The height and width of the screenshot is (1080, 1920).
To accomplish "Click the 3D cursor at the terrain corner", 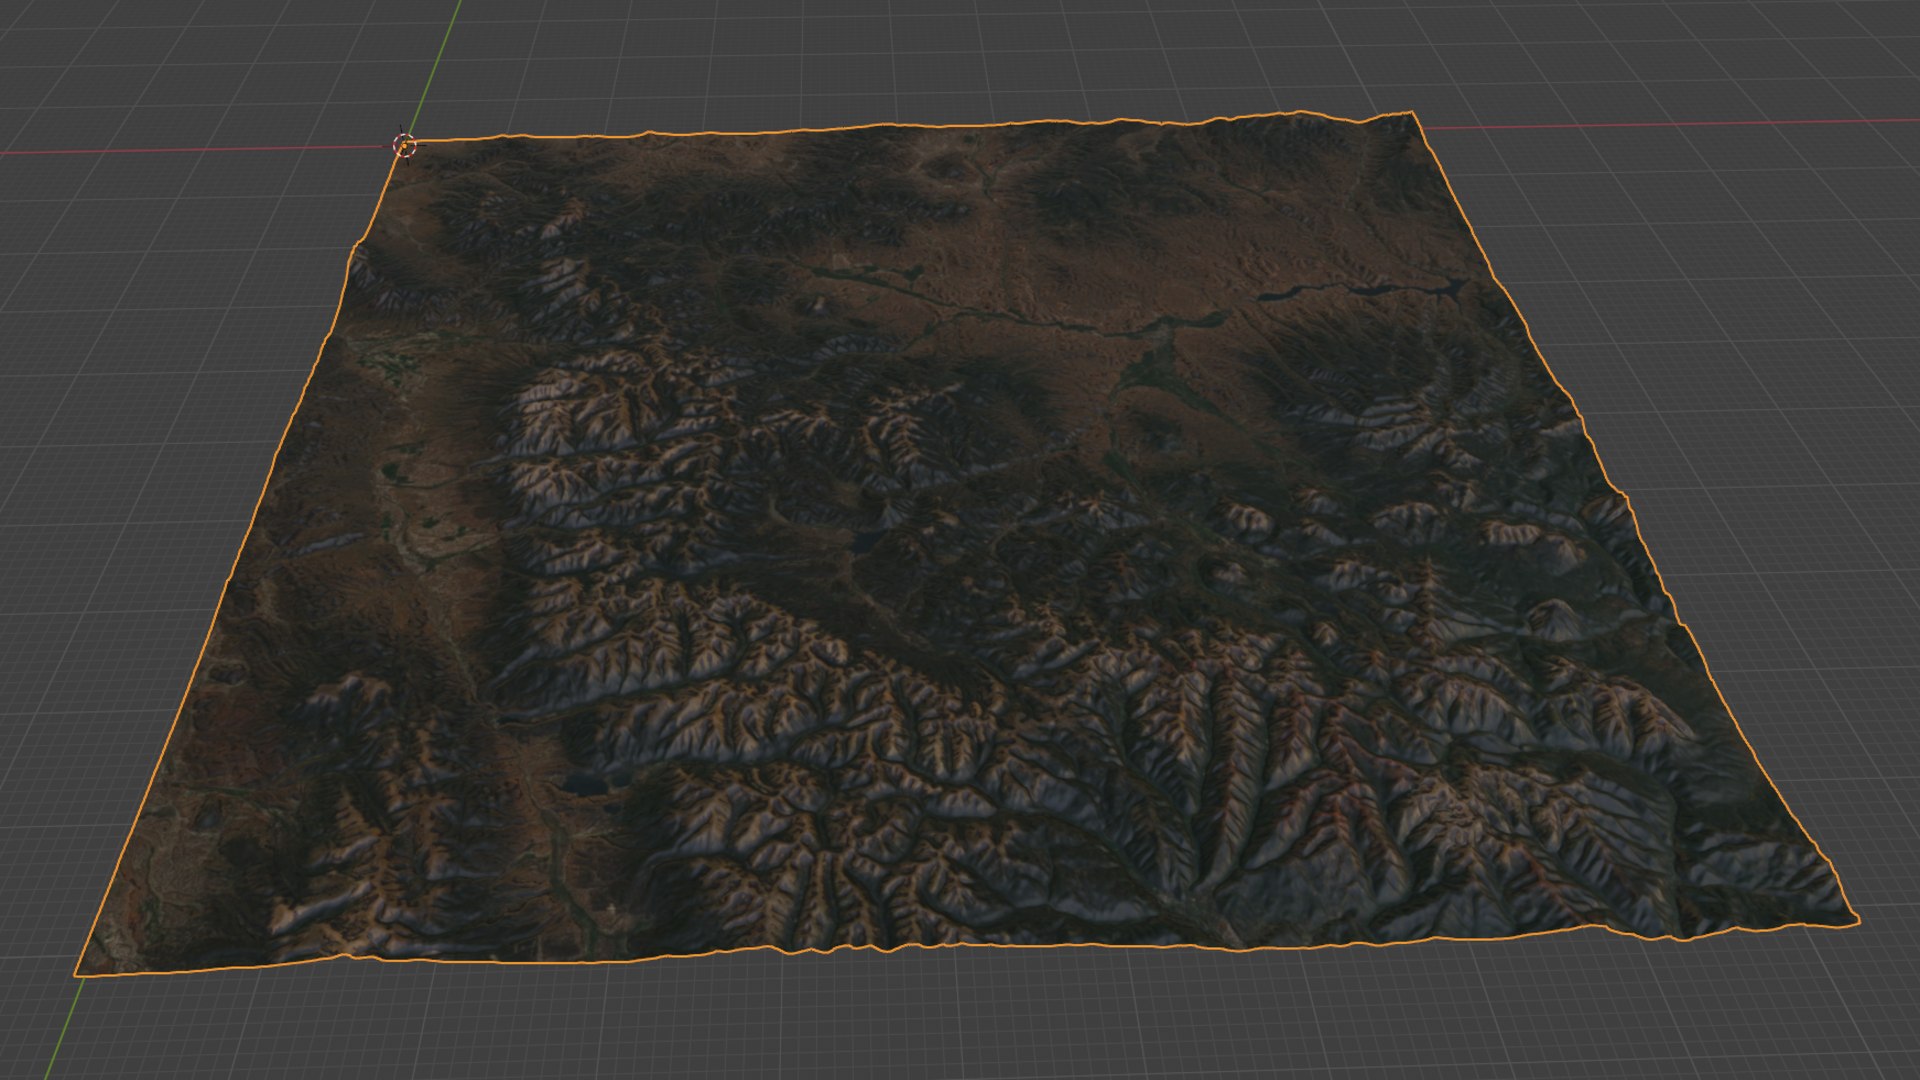I will point(405,146).
